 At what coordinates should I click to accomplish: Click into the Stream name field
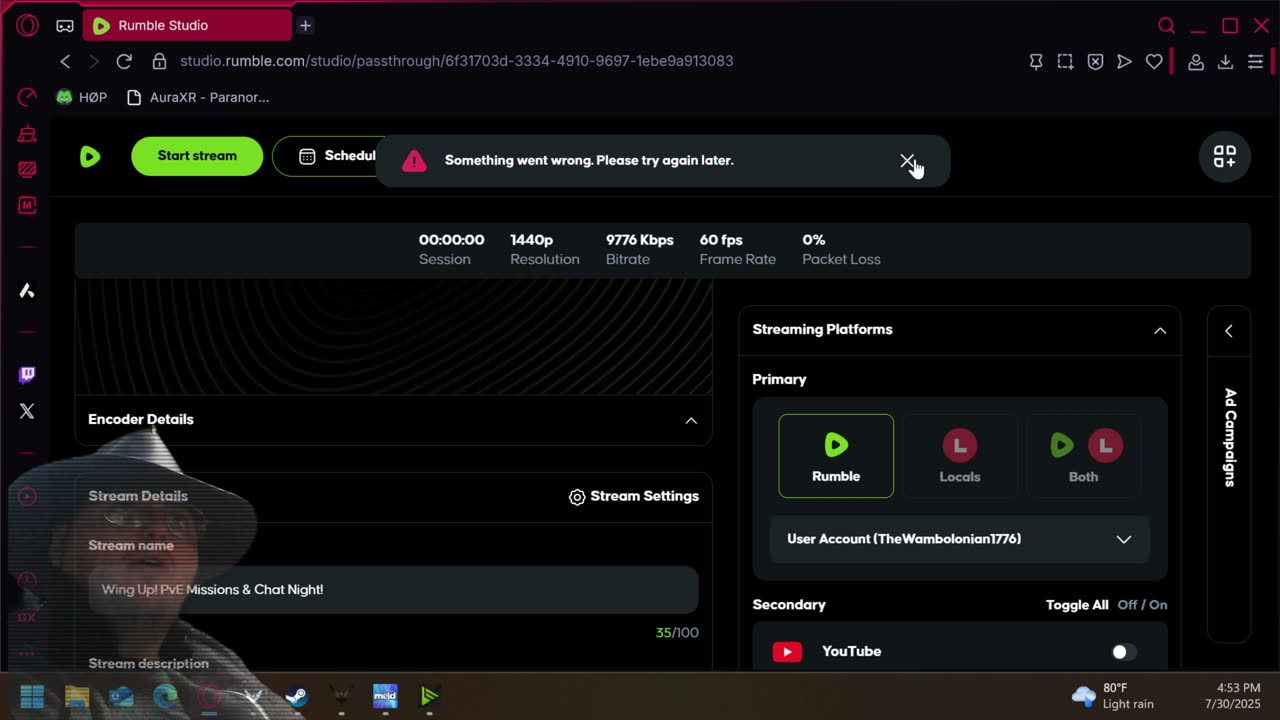pyautogui.click(x=393, y=590)
